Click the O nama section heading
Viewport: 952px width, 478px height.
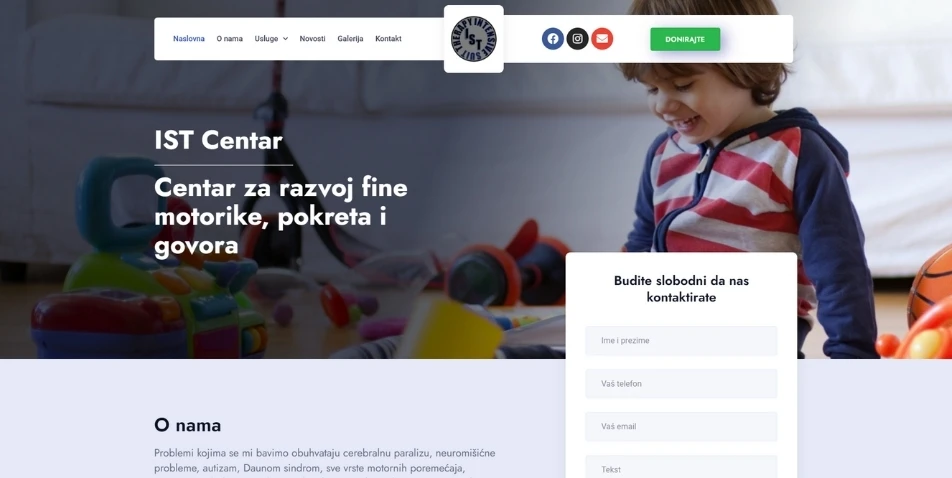pyautogui.click(x=188, y=425)
